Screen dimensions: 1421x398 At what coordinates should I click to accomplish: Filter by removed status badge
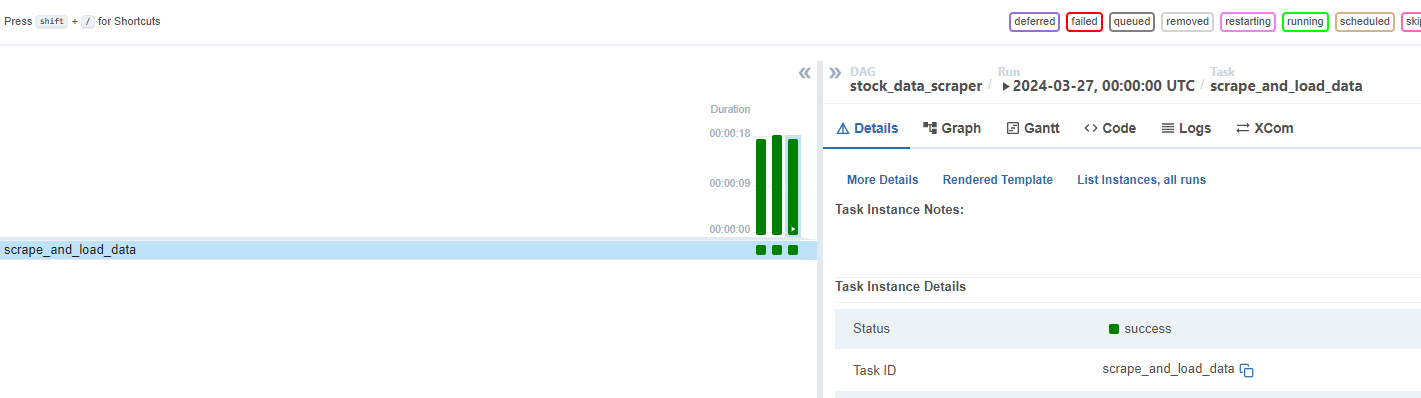(1187, 21)
